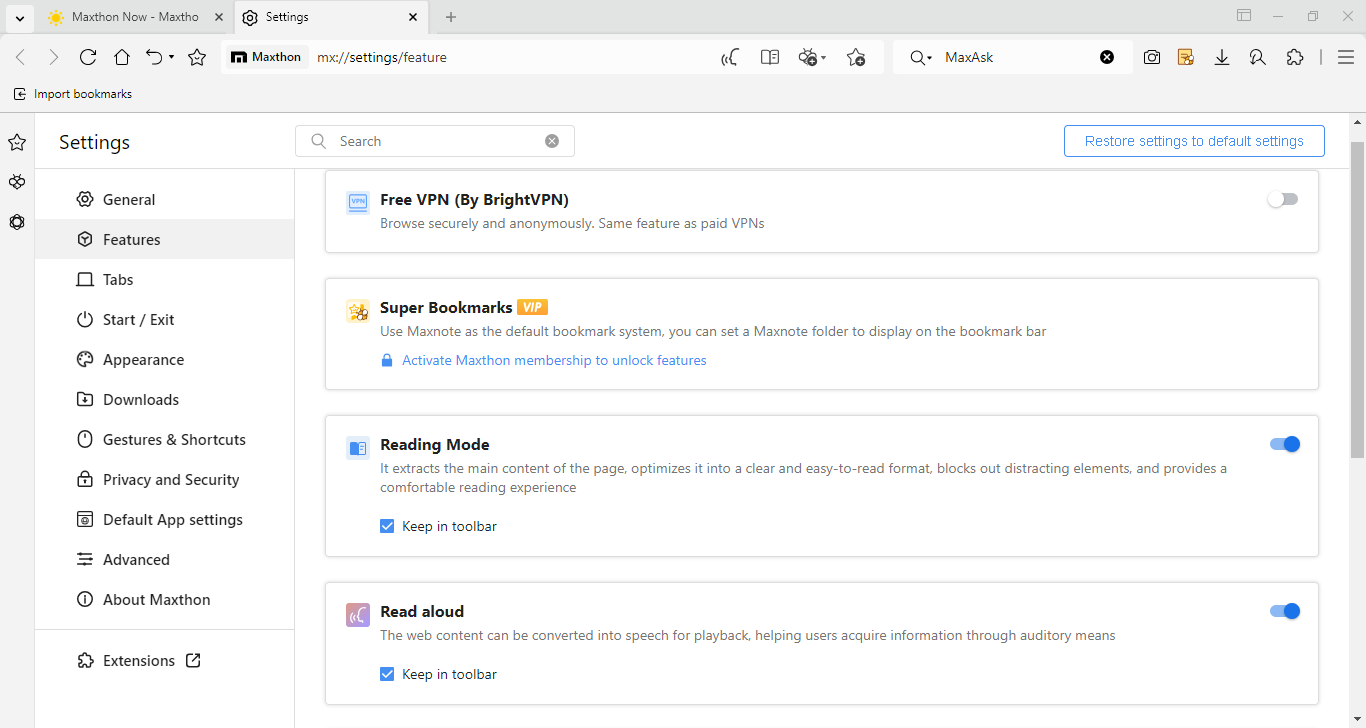Go forward to the next page

[54, 57]
